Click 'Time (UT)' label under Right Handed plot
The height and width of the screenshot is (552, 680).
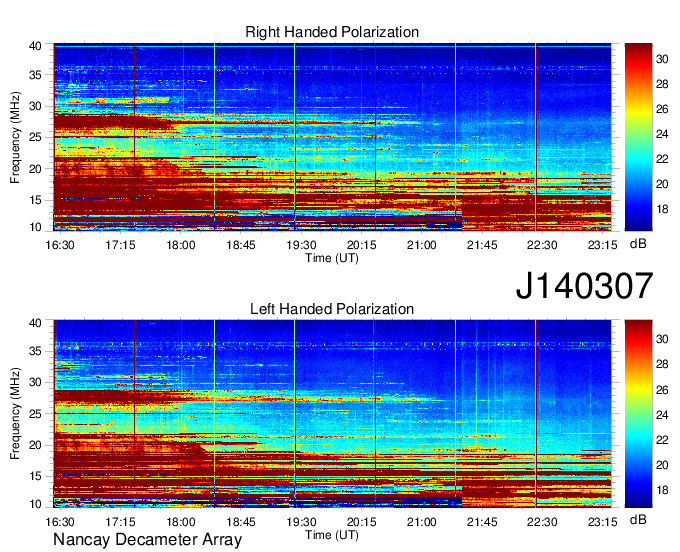332,258
